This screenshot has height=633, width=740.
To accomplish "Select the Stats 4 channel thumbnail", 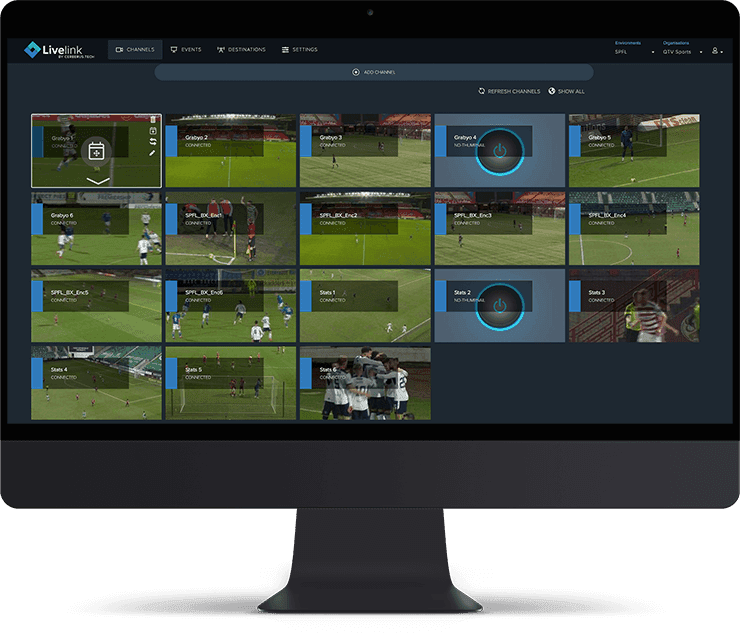I will 96,383.
